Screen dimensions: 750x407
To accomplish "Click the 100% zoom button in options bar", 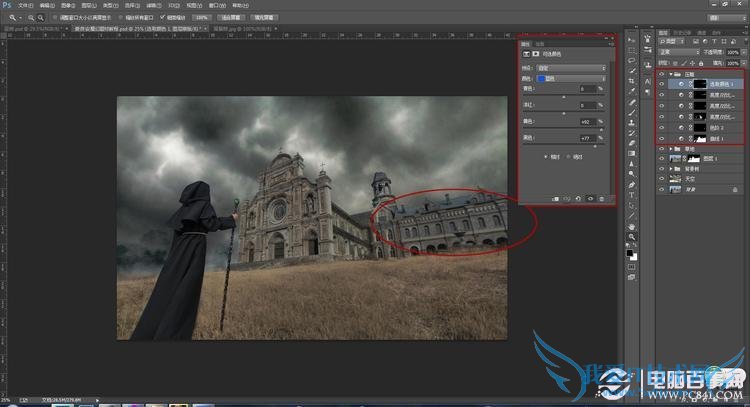I will point(202,18).
